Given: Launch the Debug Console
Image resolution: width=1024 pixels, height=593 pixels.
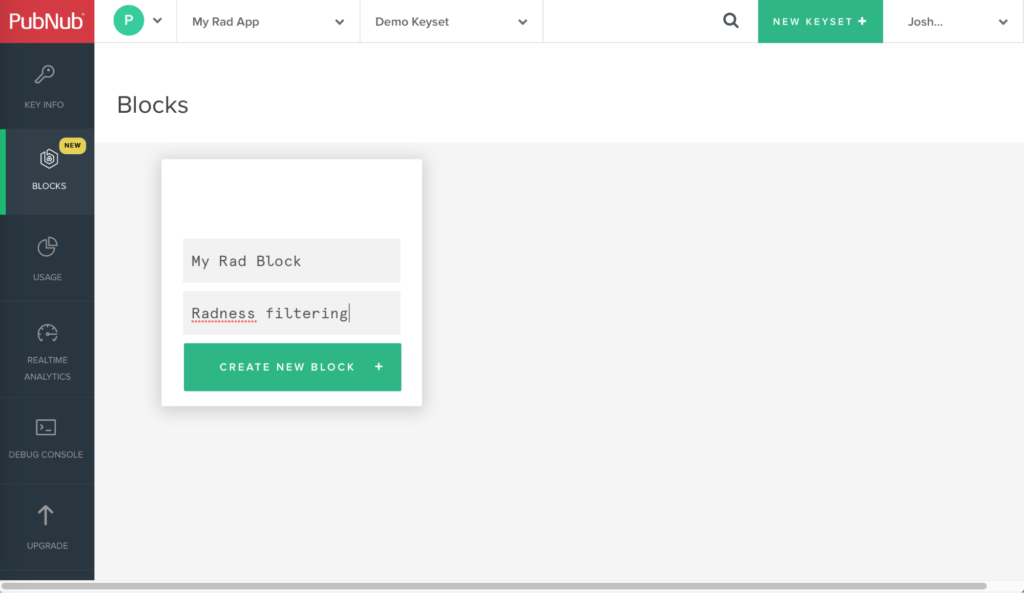Looking at the screenshot, I should coord(47,438).
